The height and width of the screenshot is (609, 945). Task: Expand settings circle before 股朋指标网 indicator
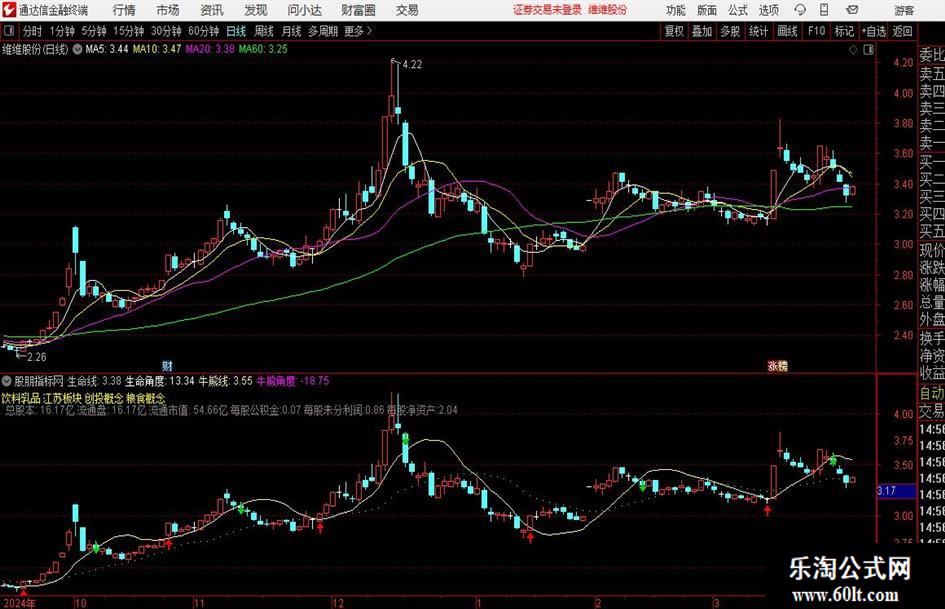click(7, 381)
